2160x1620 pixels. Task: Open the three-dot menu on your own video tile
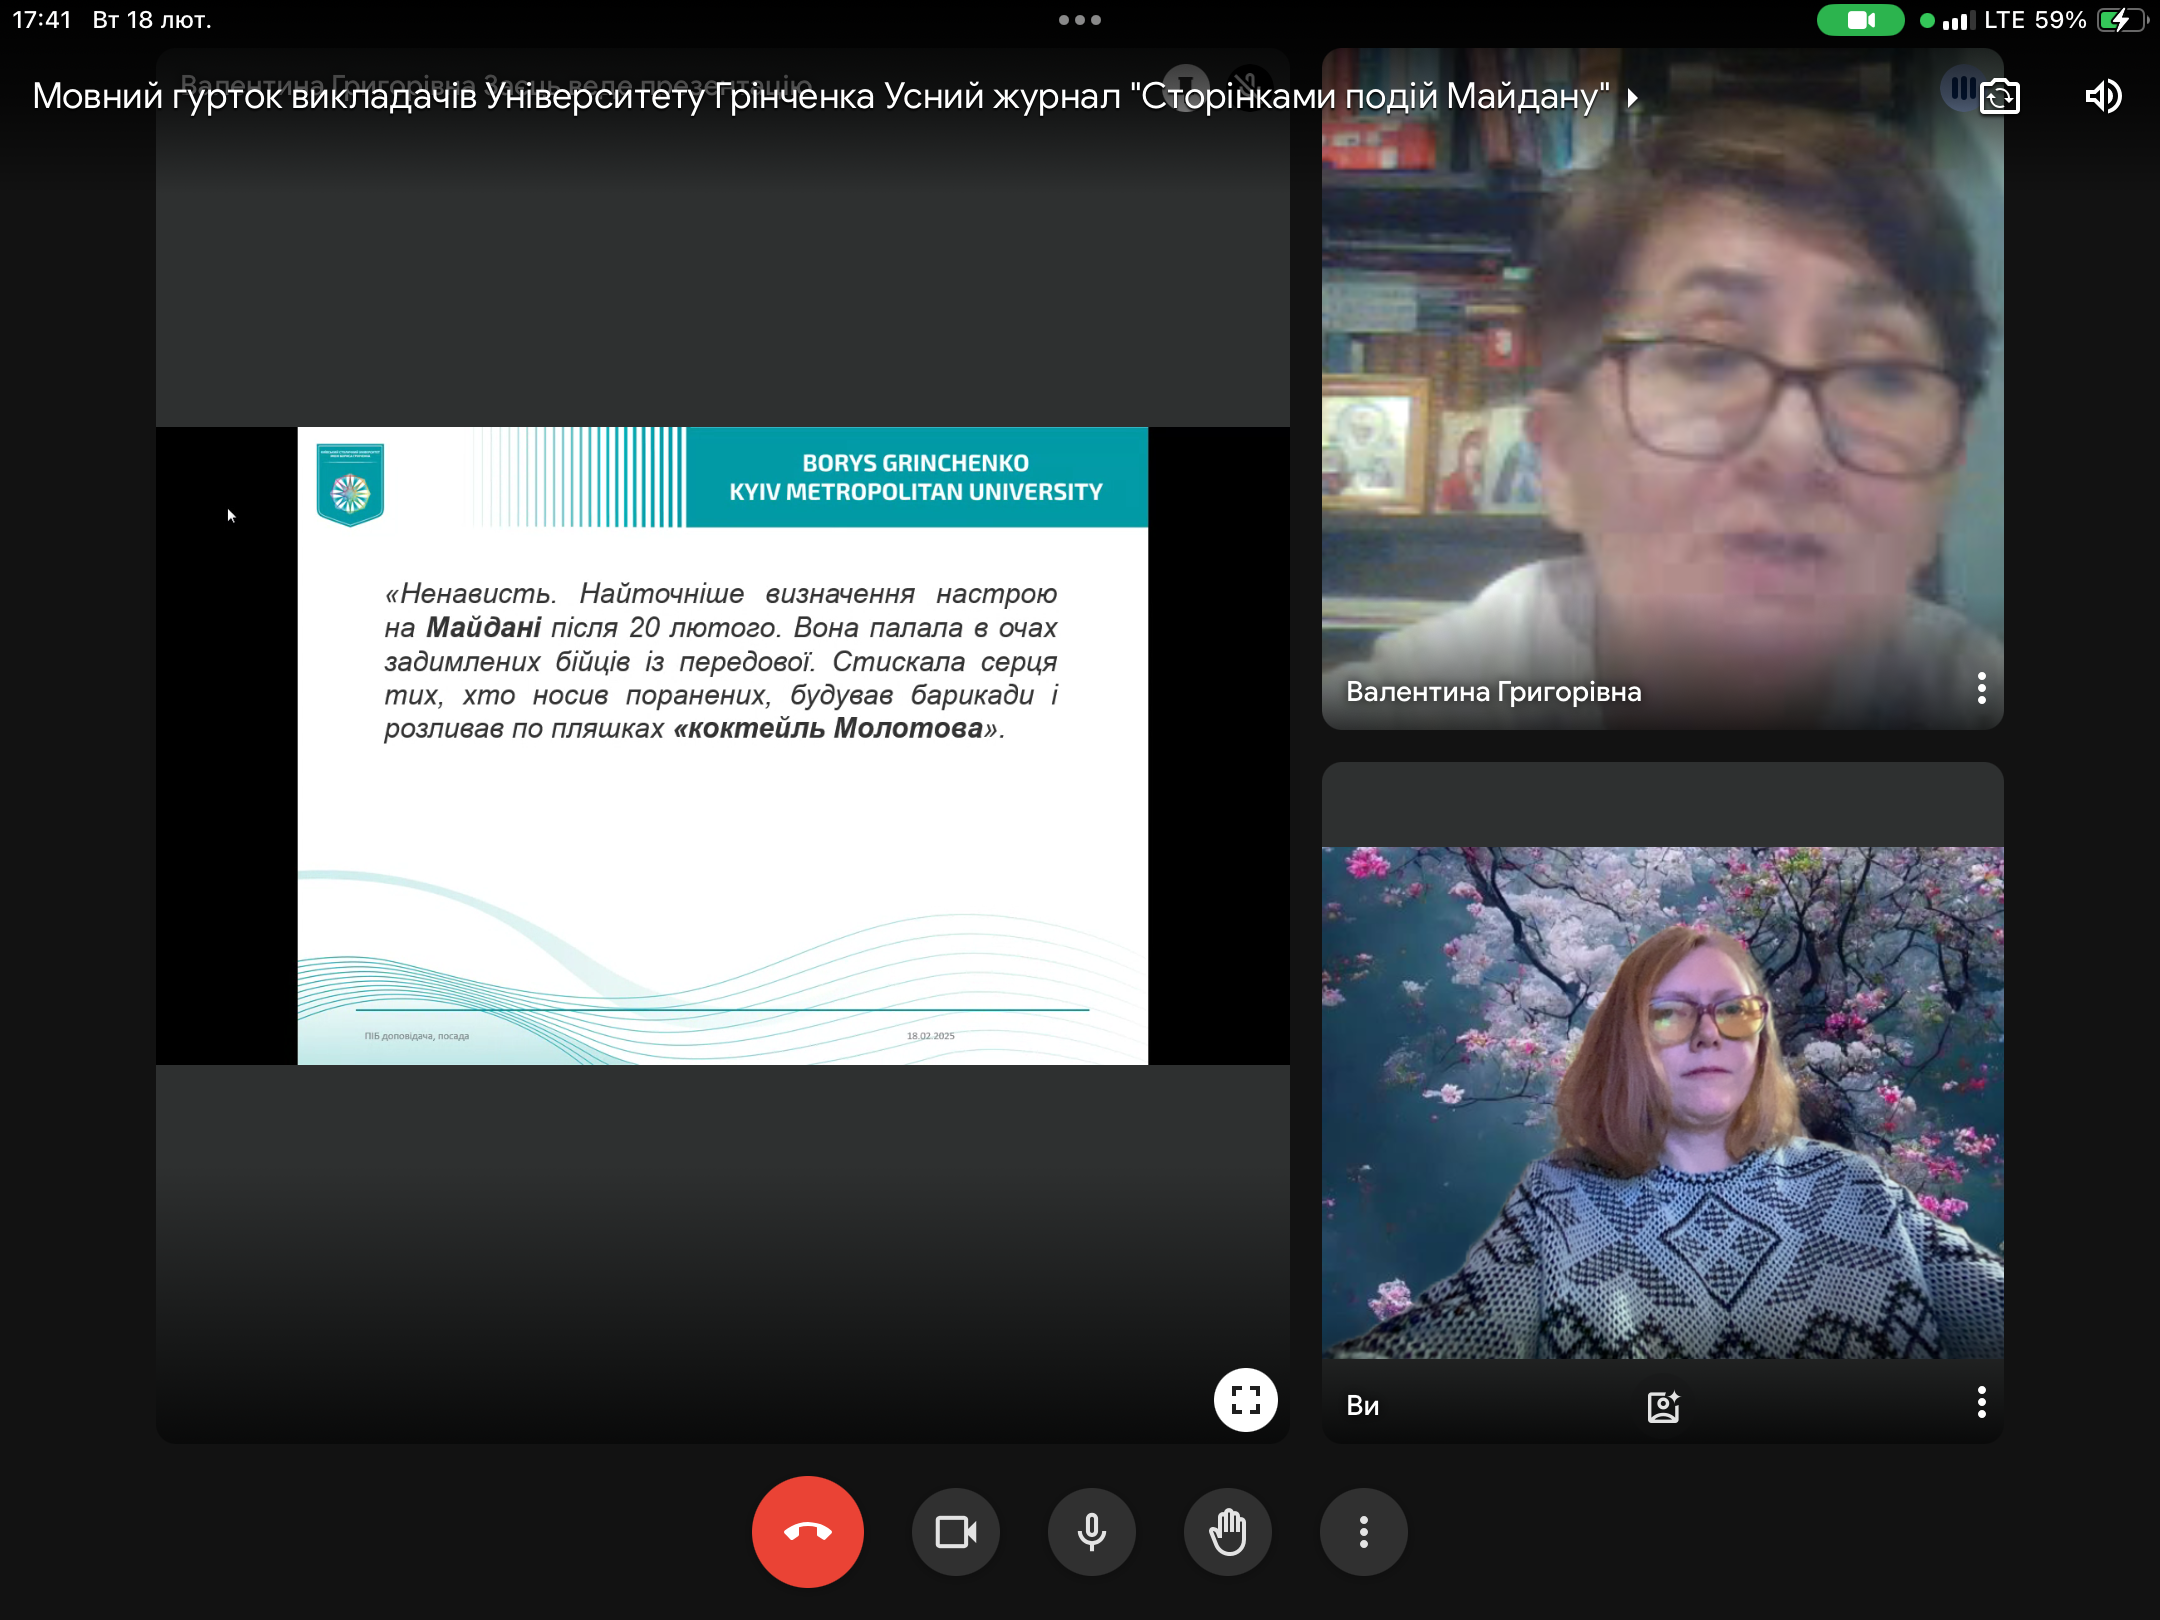1981,1402
